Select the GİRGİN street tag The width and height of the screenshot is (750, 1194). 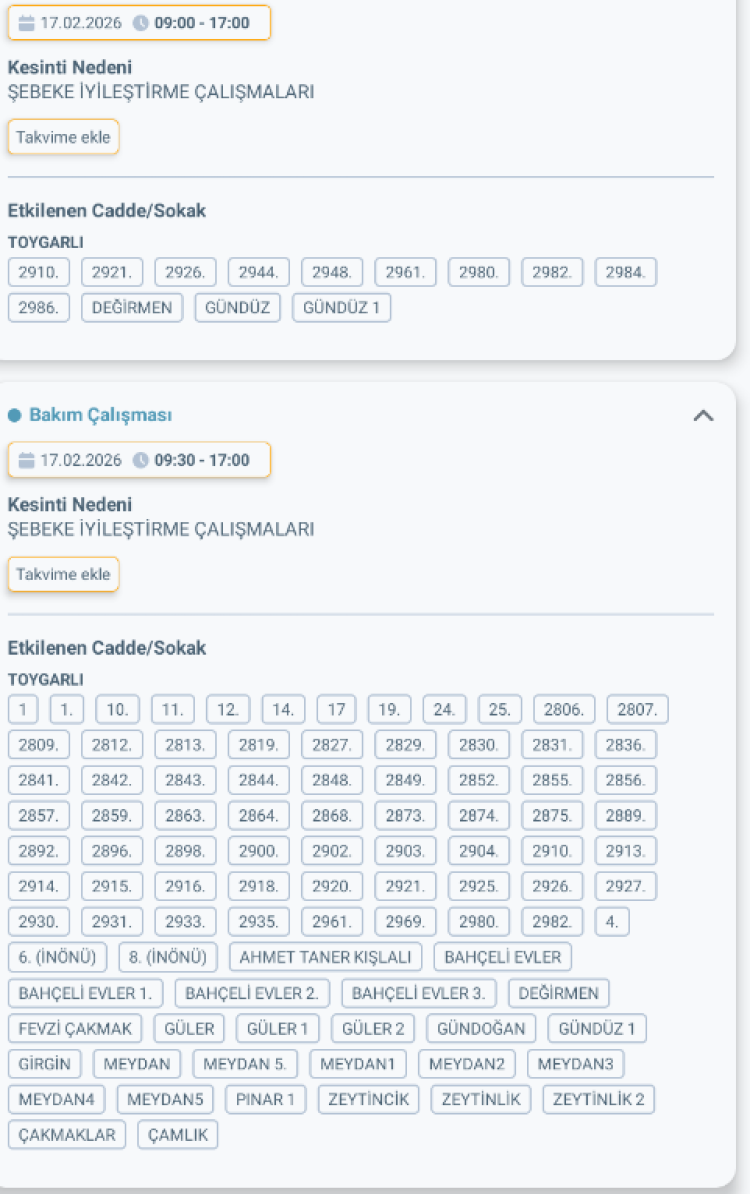[x=44, y=1064]
